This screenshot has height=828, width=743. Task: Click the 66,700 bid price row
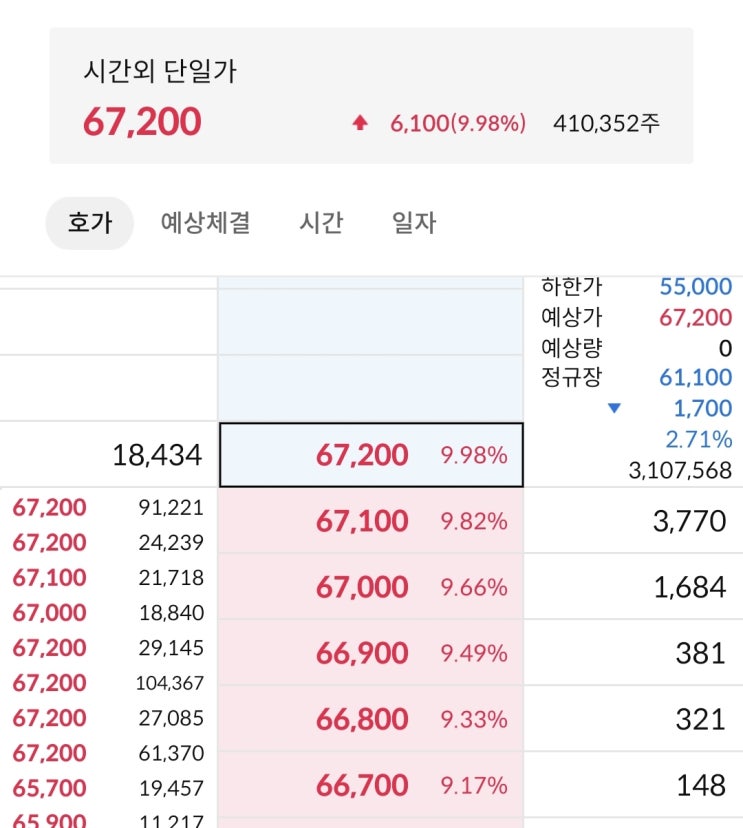tap(371, 785)
